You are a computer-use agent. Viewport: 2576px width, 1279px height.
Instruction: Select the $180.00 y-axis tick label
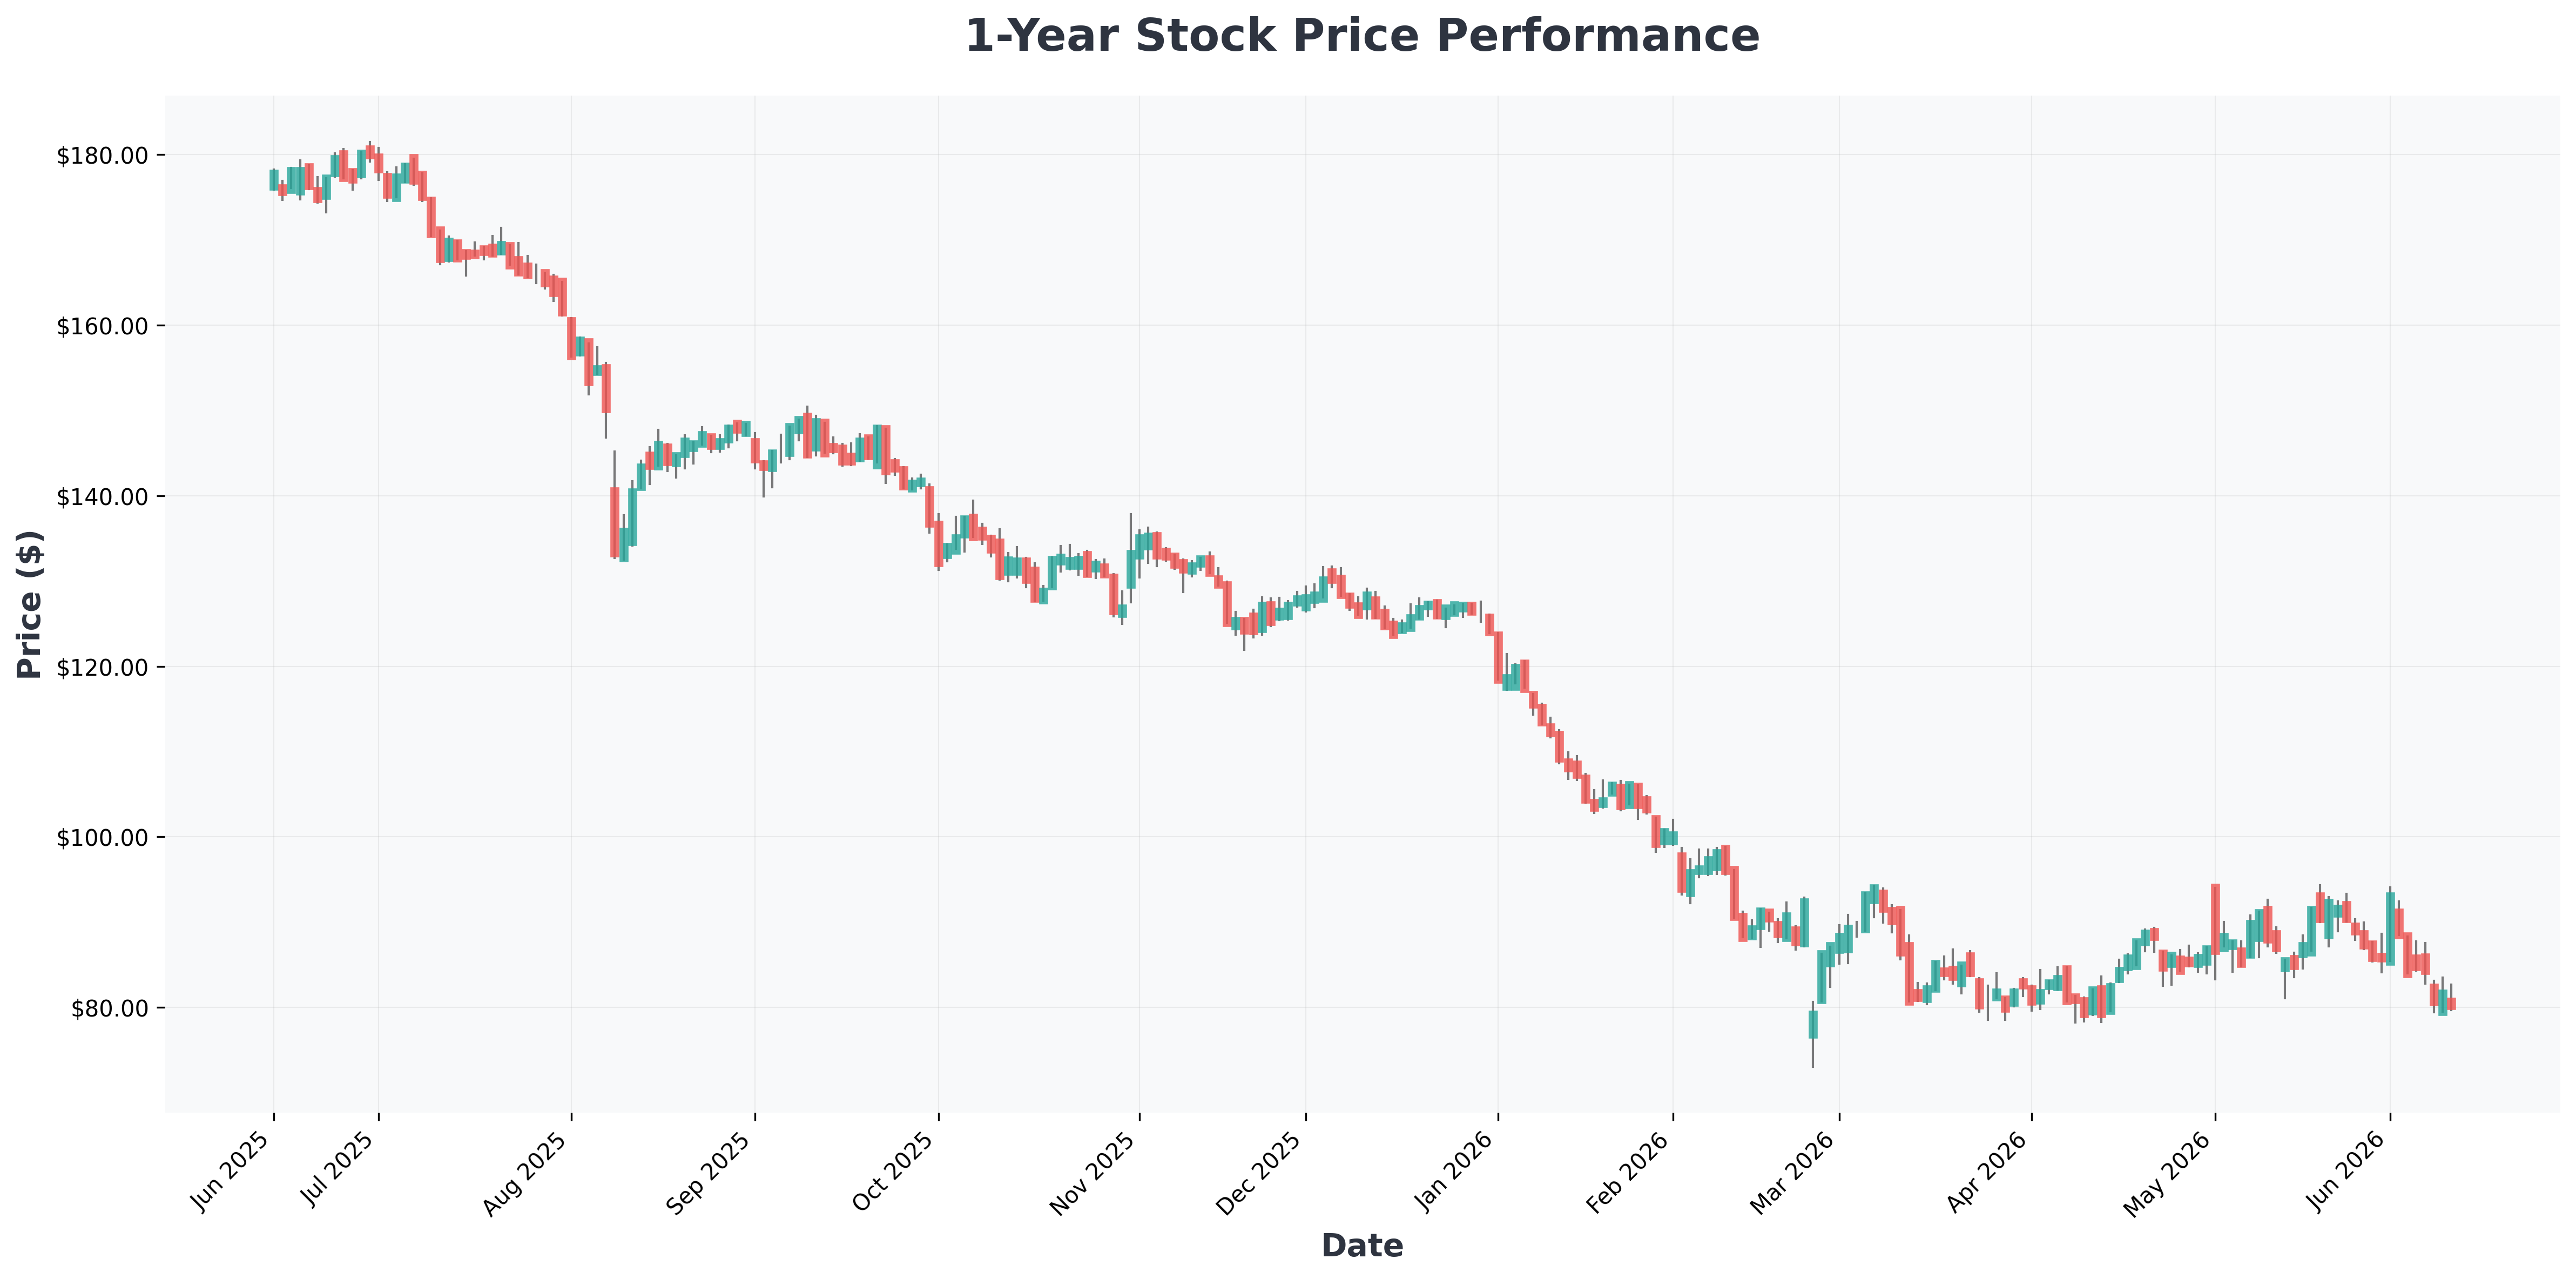click(x=103, y=156)
